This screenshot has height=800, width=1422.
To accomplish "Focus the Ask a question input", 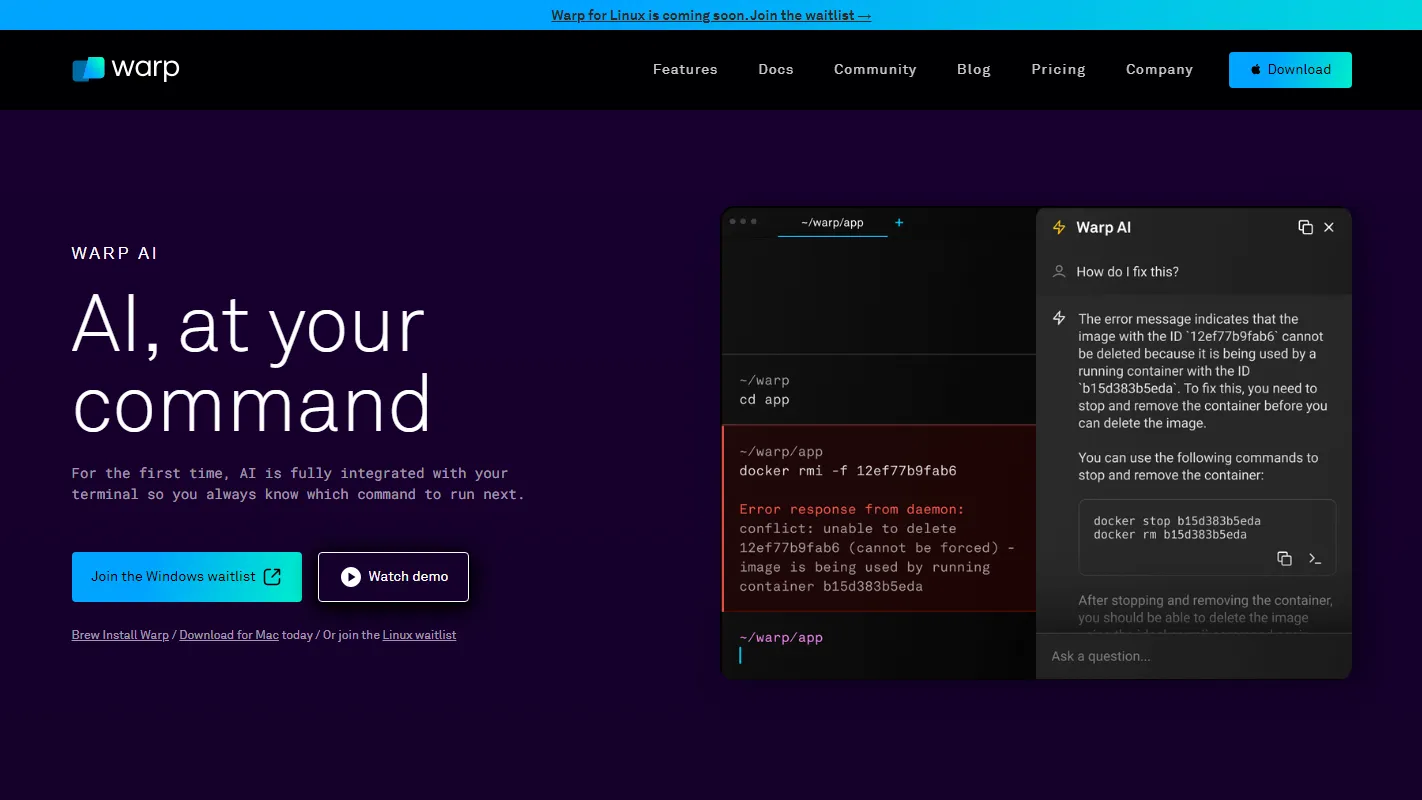I will click(x=1190, y=656).
